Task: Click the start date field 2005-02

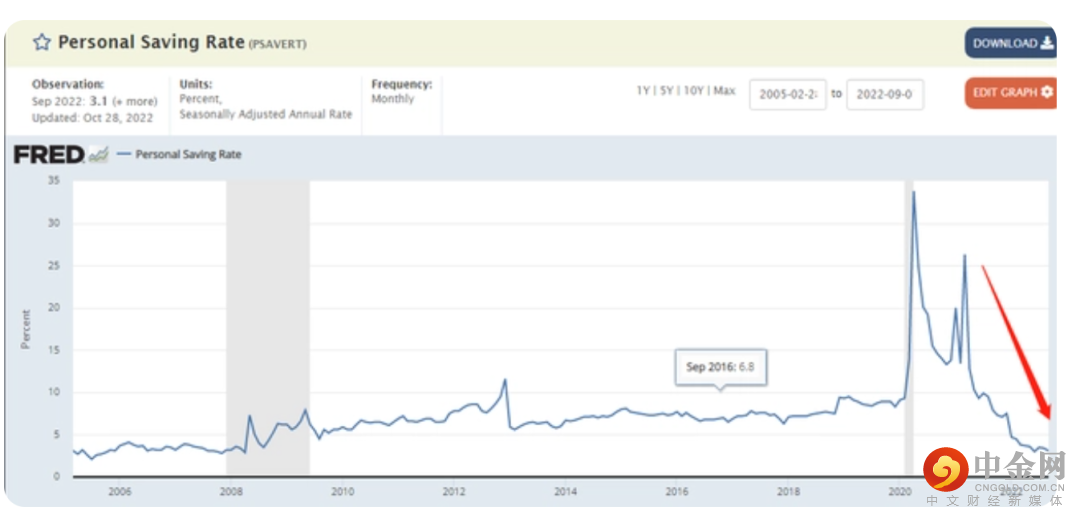Action: 788,94
